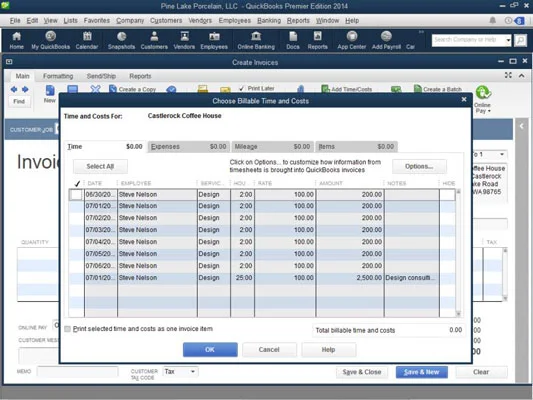Switch to the Send/Ship ribbon tab
The height and width of the screenshot is (400, 533).
(x=101, y=76)
